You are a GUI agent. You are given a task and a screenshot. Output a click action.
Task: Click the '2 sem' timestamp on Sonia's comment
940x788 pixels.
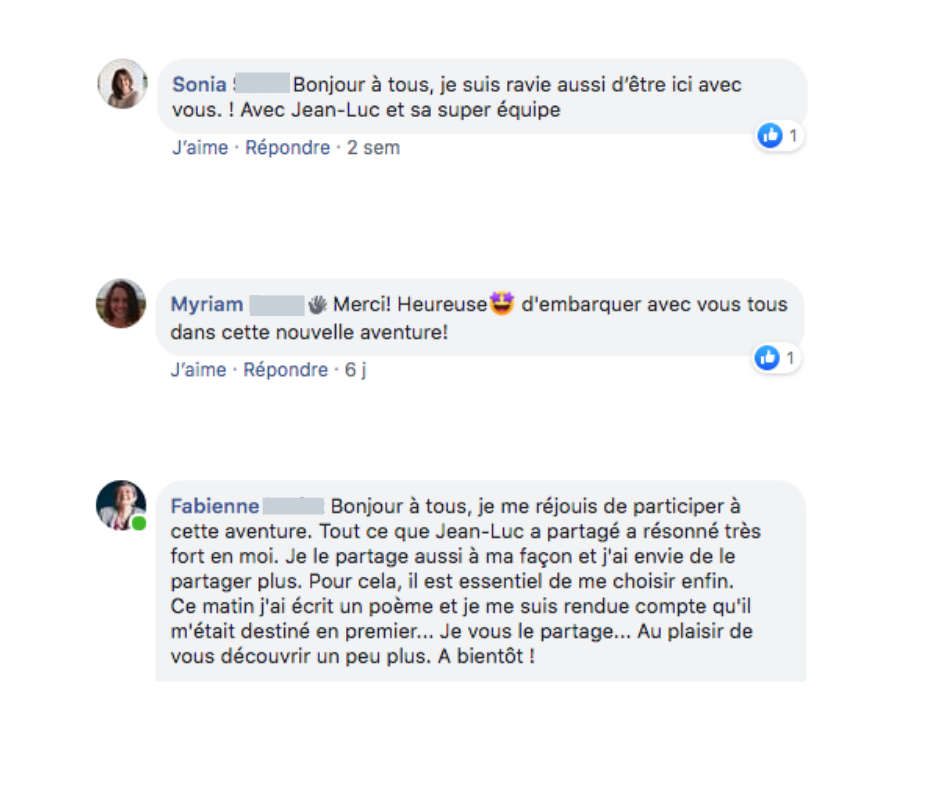click(373, 148)
